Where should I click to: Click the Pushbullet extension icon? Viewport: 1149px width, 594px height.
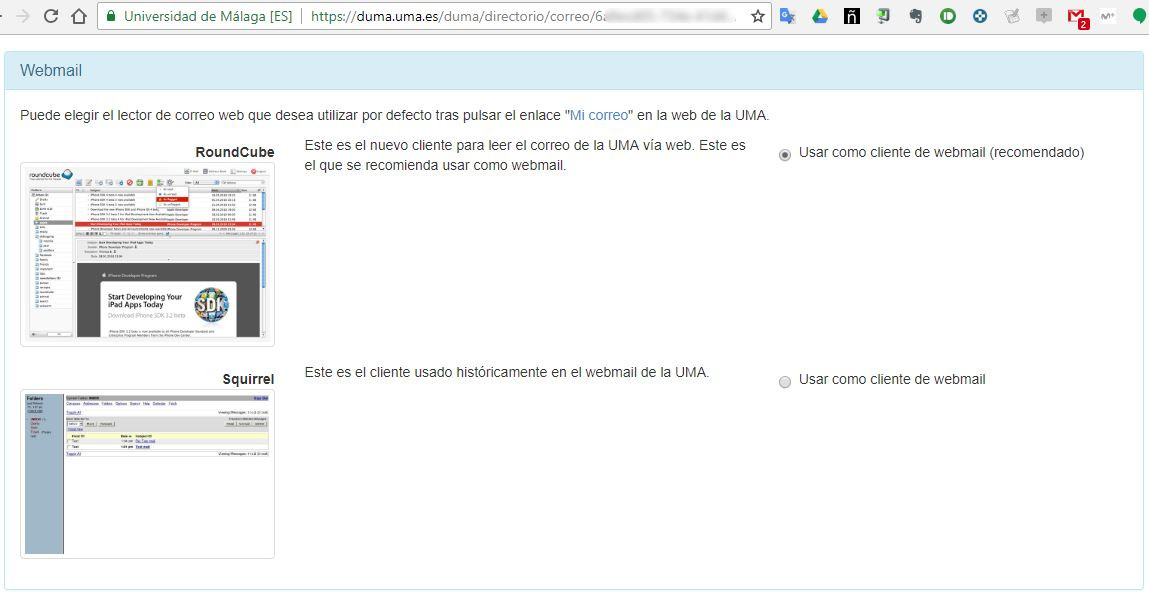pos(948,17)
